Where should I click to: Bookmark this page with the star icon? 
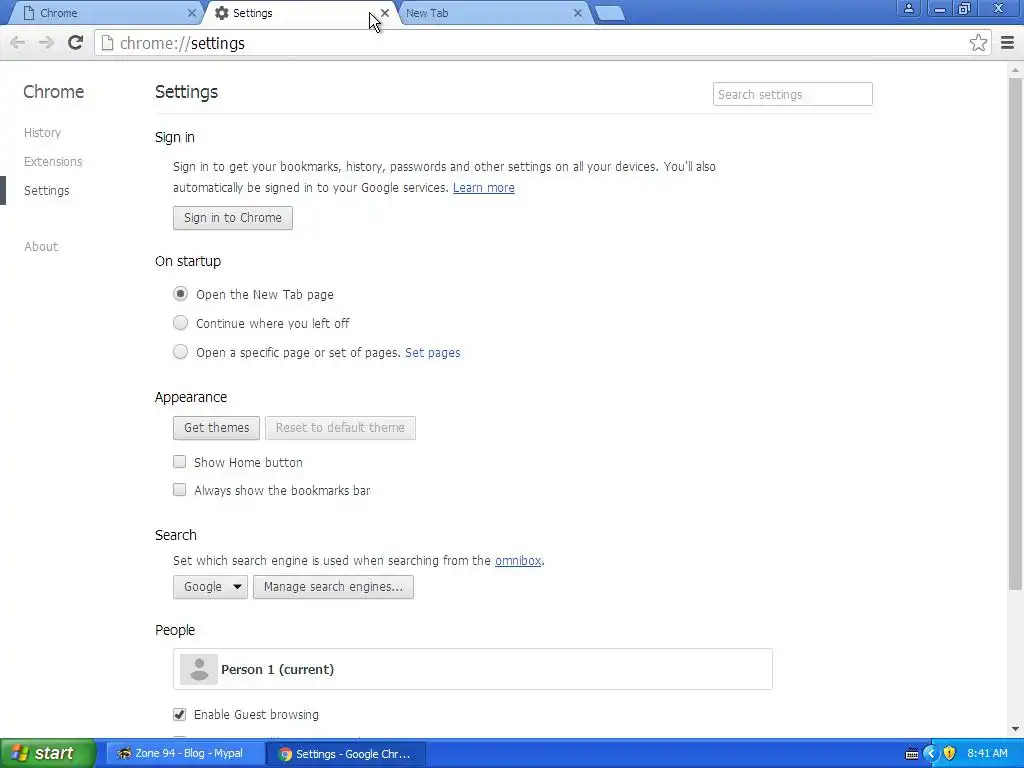click(978, 43)
